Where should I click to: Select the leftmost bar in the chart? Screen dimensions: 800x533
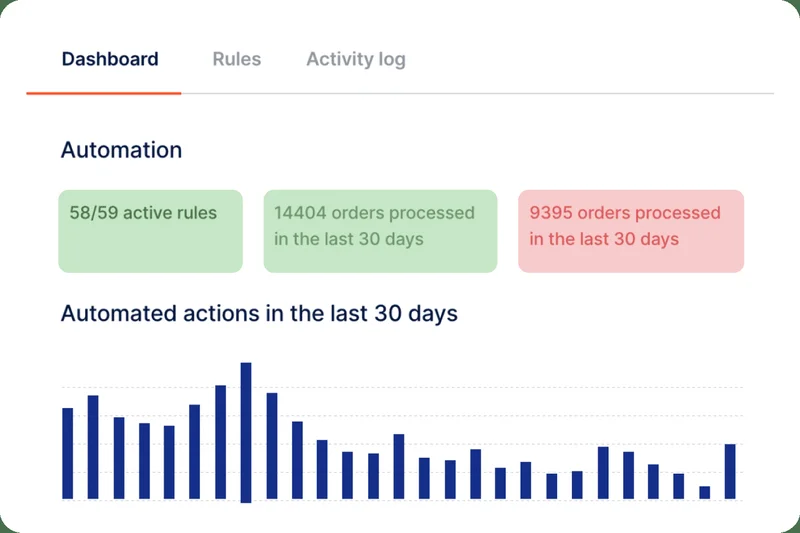(68, 453)
